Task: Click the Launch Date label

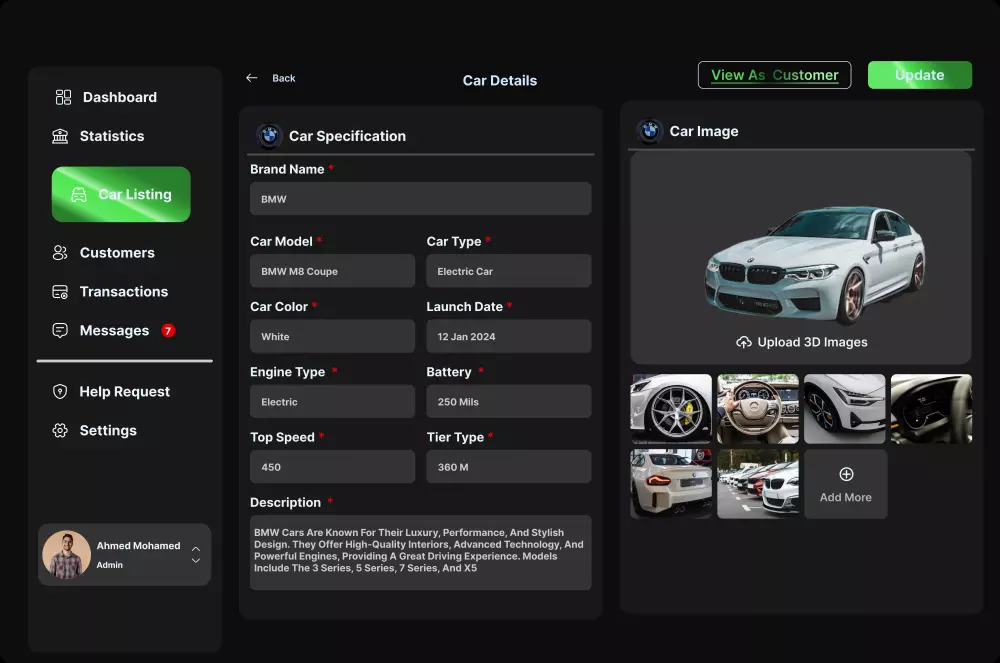Action: pos(464,307)
